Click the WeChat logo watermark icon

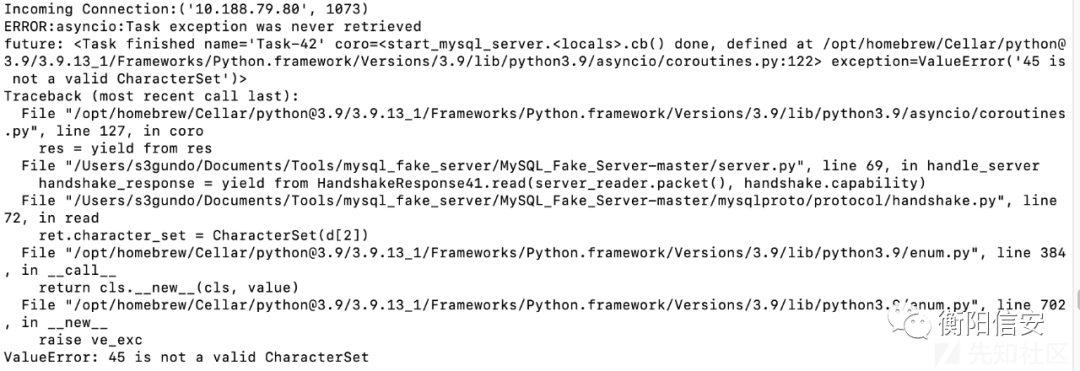click(910, 323)
